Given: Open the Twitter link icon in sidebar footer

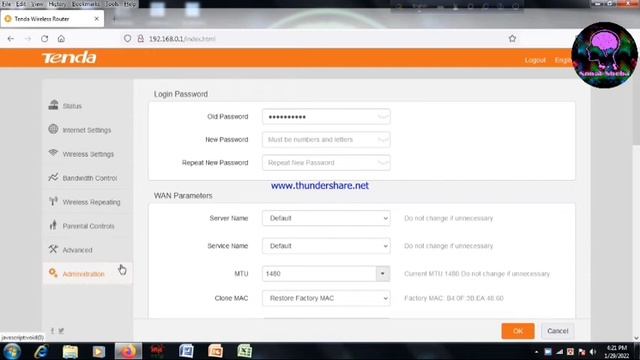Looking at the screenshot, I should [61, 331].
